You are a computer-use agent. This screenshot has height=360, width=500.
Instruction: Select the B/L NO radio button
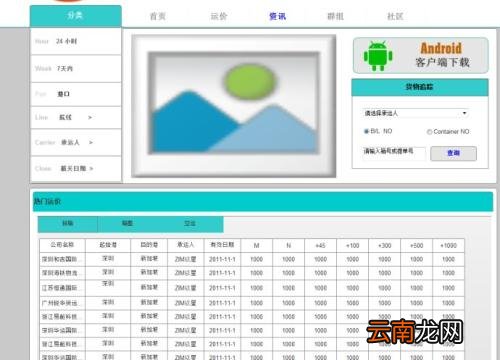[366, 131]
